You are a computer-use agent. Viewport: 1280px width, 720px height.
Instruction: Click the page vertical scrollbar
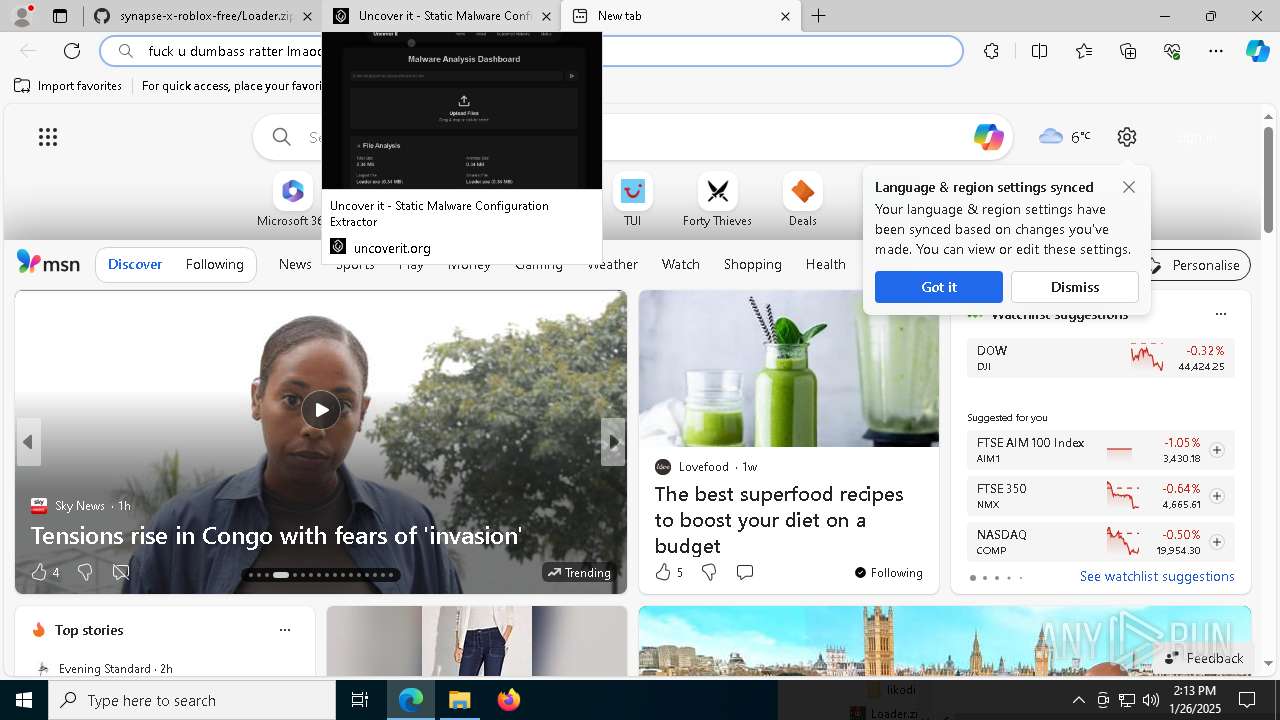pyautogui.click(x=1269, y=180)
